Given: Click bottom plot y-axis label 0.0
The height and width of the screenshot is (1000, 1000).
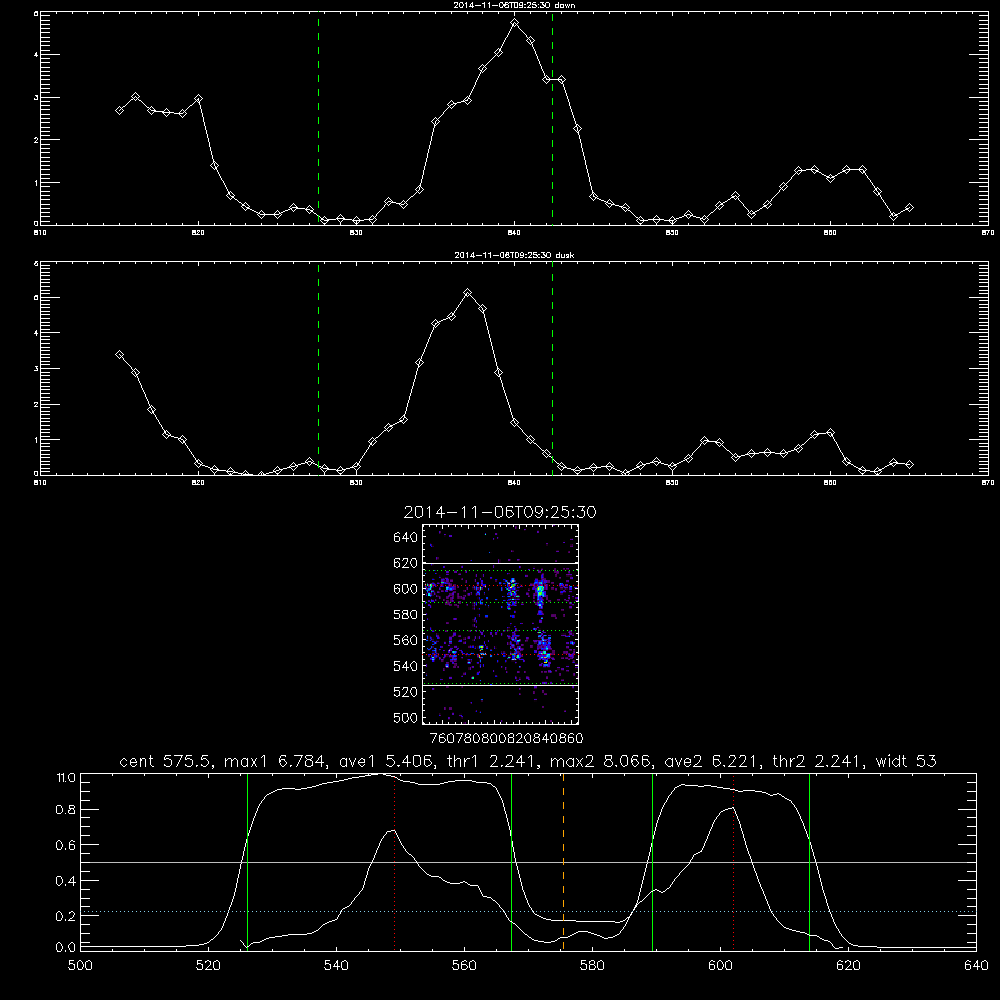Looking at the screenshot, I should [x=66, y=947].
